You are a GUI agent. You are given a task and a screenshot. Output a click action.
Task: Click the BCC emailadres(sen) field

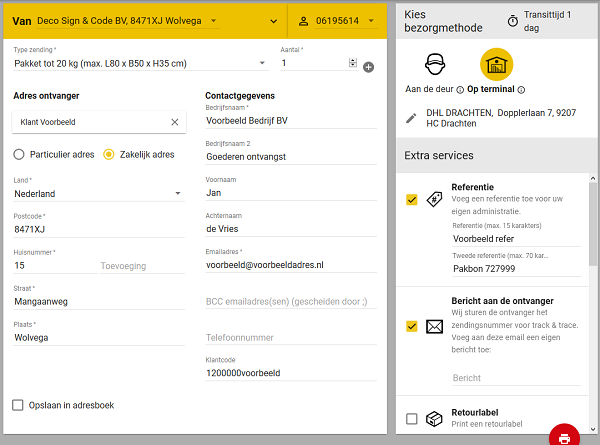(x=291, y=302)
